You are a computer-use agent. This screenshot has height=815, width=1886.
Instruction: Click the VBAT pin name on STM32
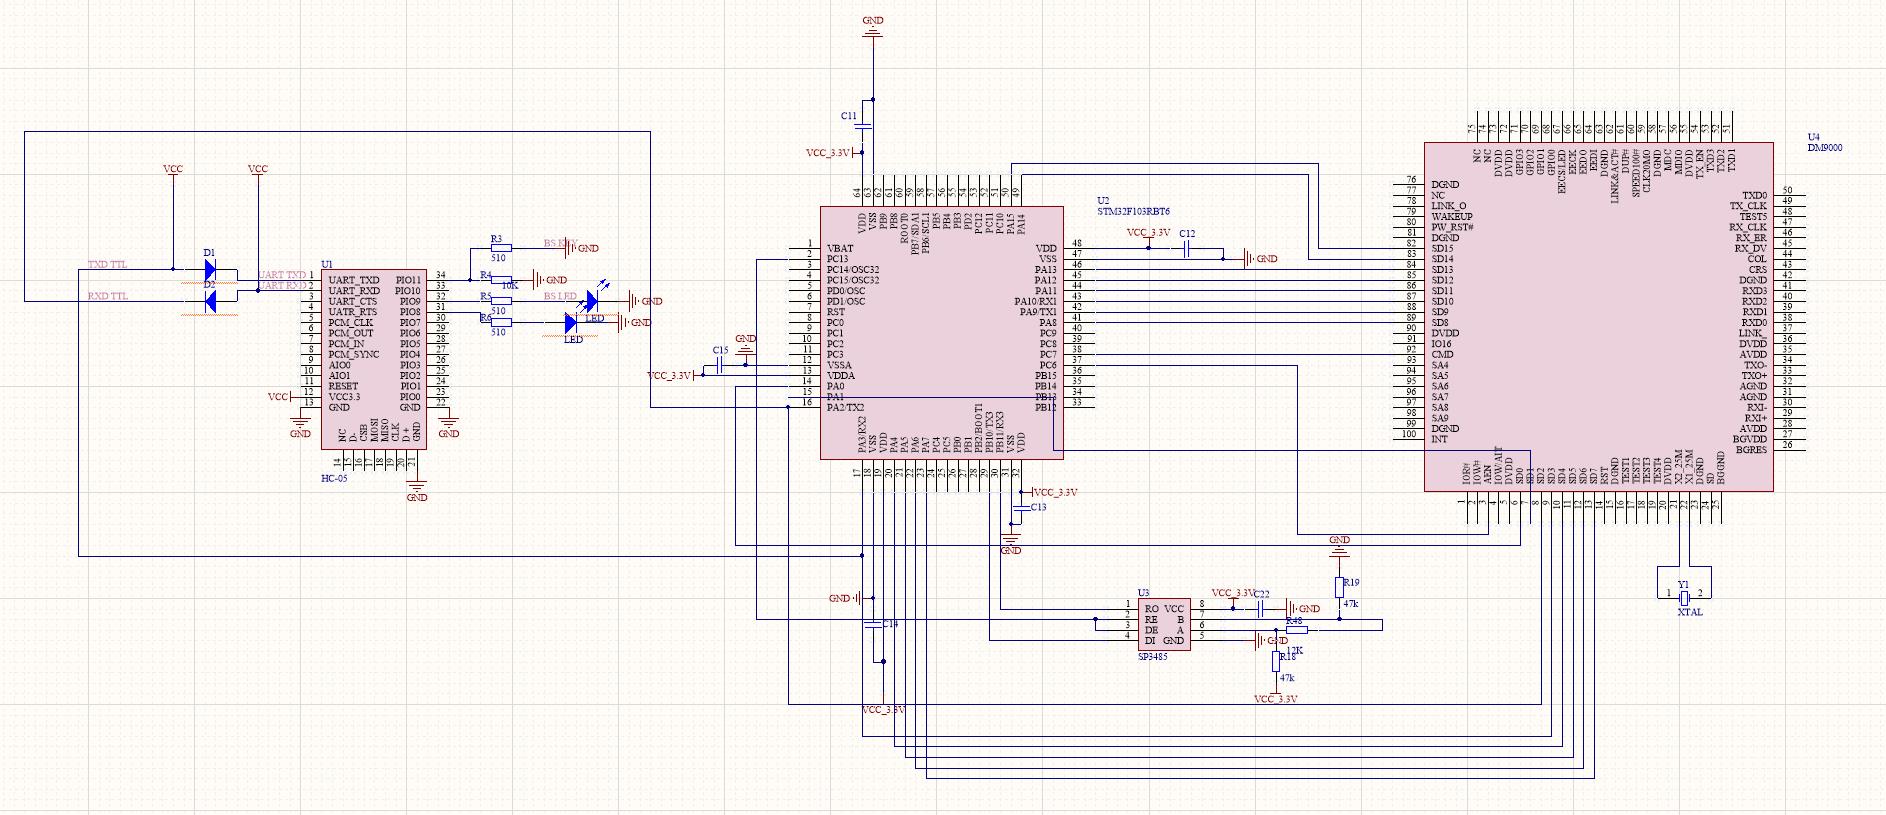click(x=840, y=248)
